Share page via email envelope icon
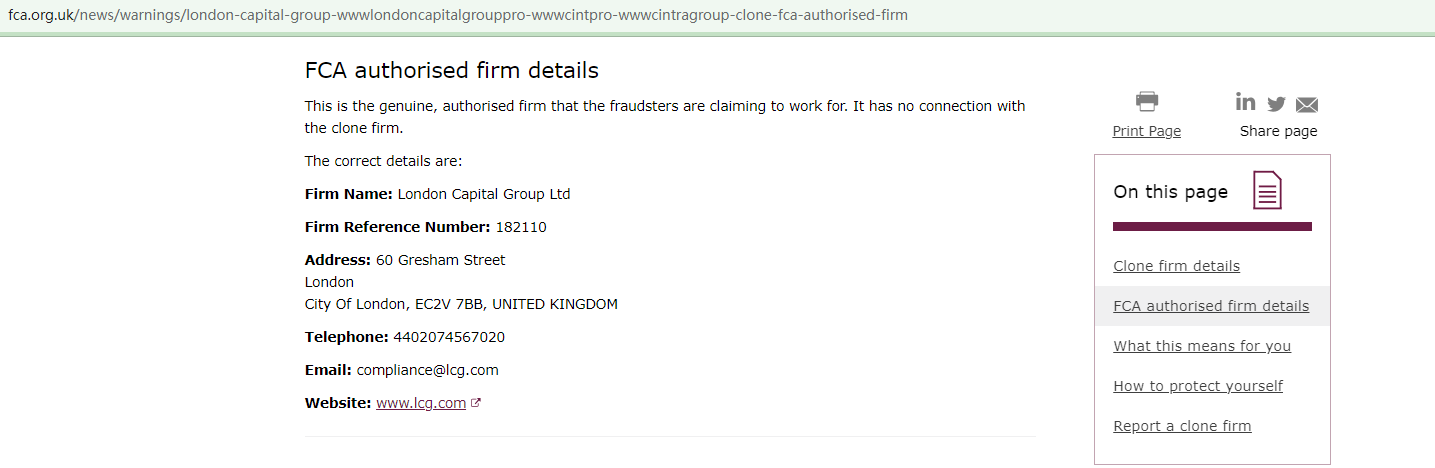This screenshot has height=468, width=1435. coord(1307,105)
